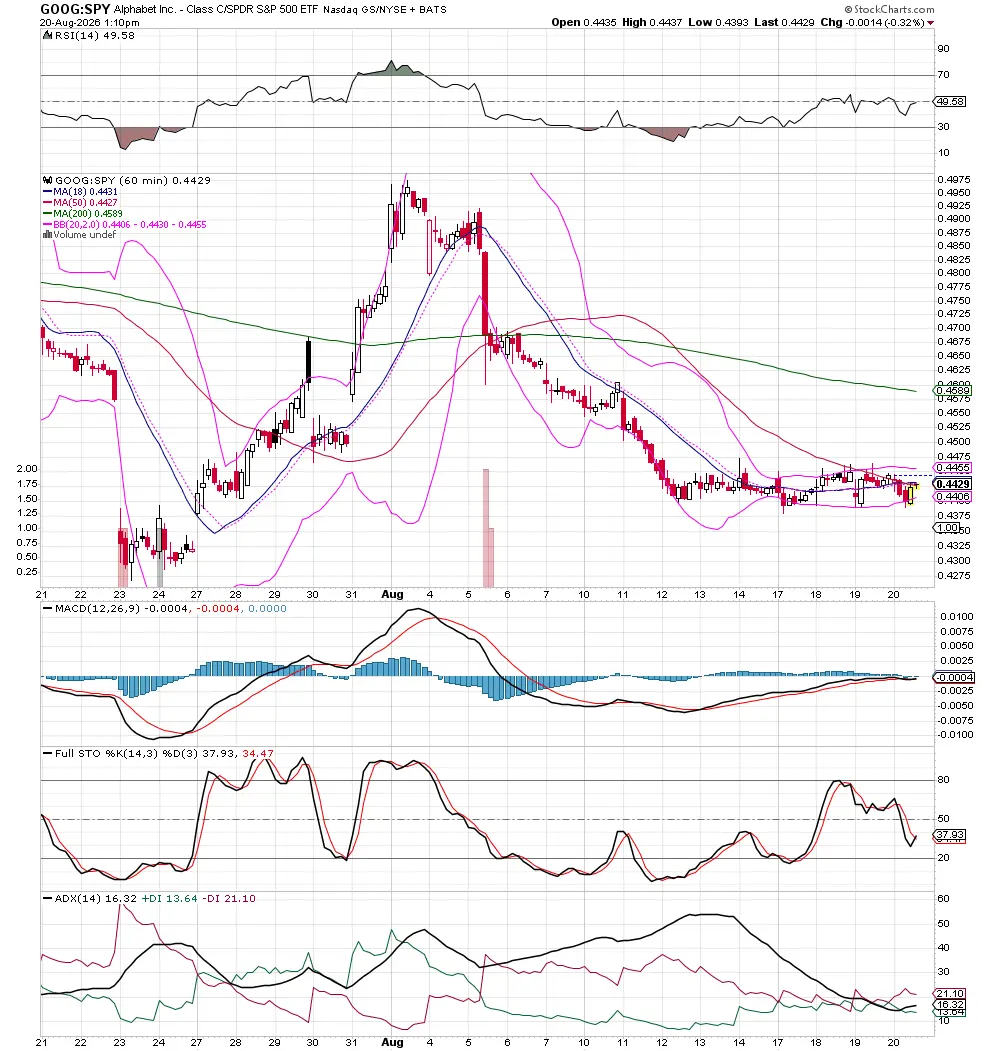Click the red line swatch for MA(50)
The width and height of the screenshot is (990, 1051).
point(47,202)
